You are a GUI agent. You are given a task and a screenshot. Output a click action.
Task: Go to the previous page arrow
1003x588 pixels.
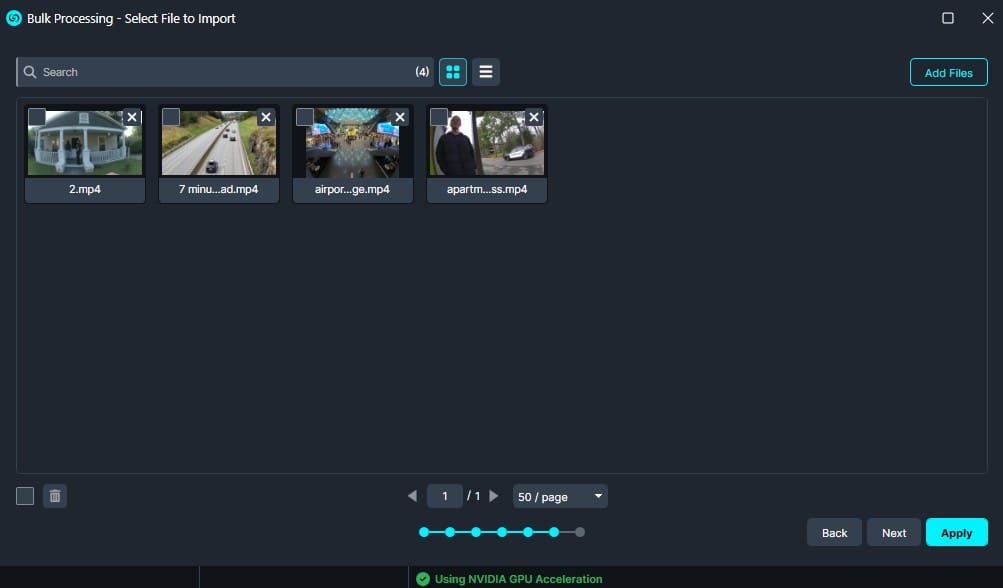[x=412, y=496]
